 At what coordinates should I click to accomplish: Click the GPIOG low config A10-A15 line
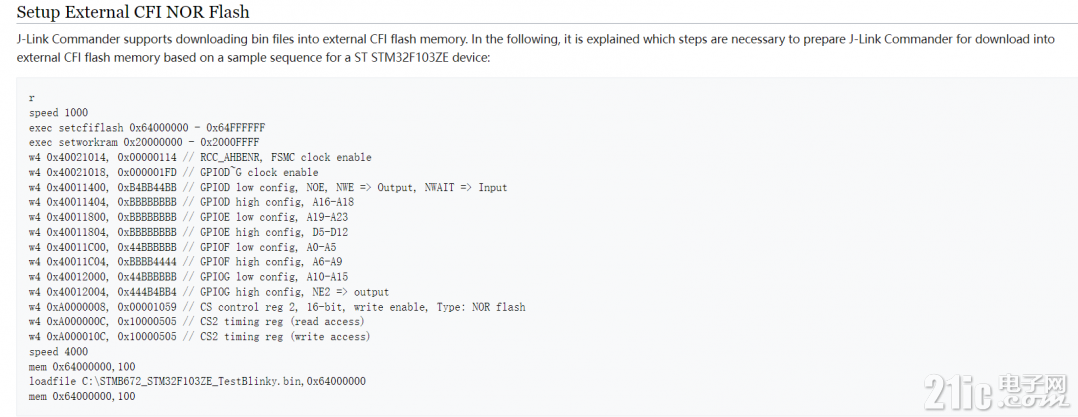(x=188, y=277)
